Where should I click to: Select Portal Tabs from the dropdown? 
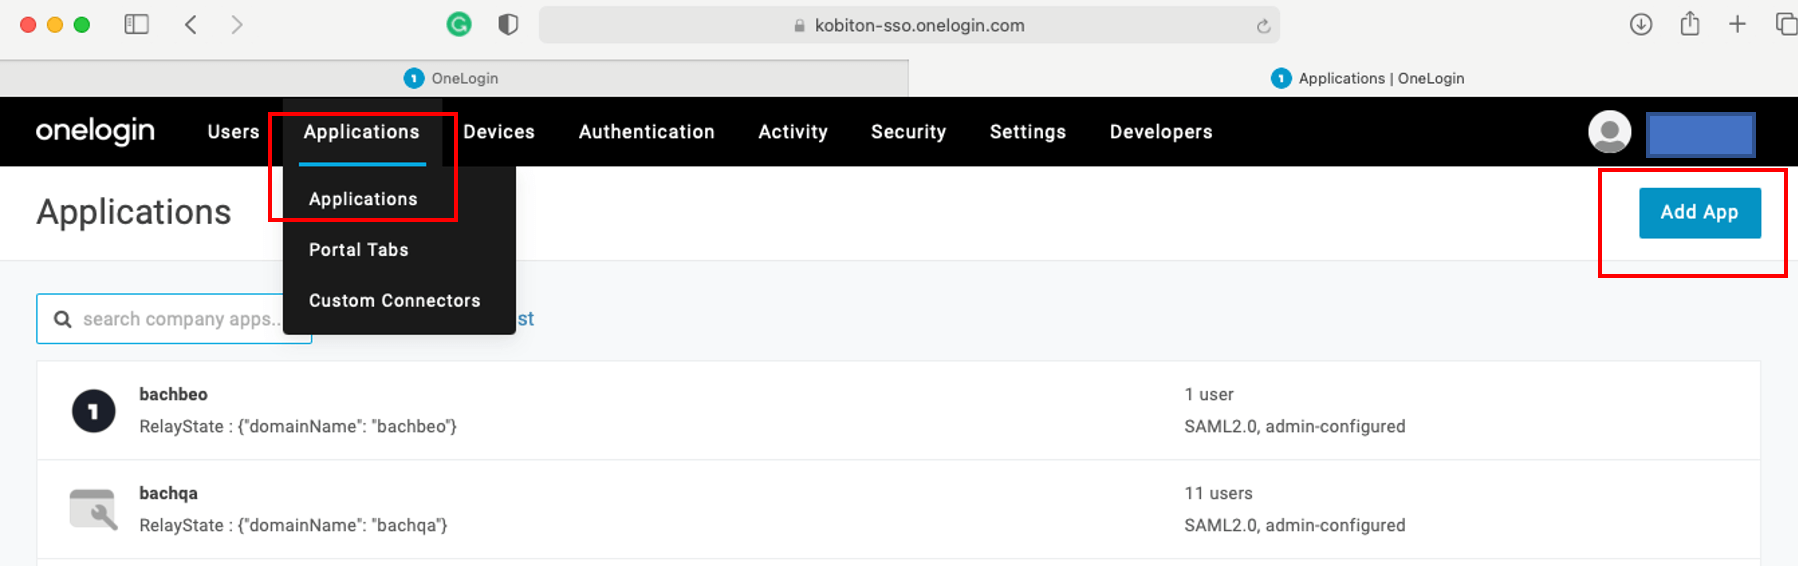[358, 250]
